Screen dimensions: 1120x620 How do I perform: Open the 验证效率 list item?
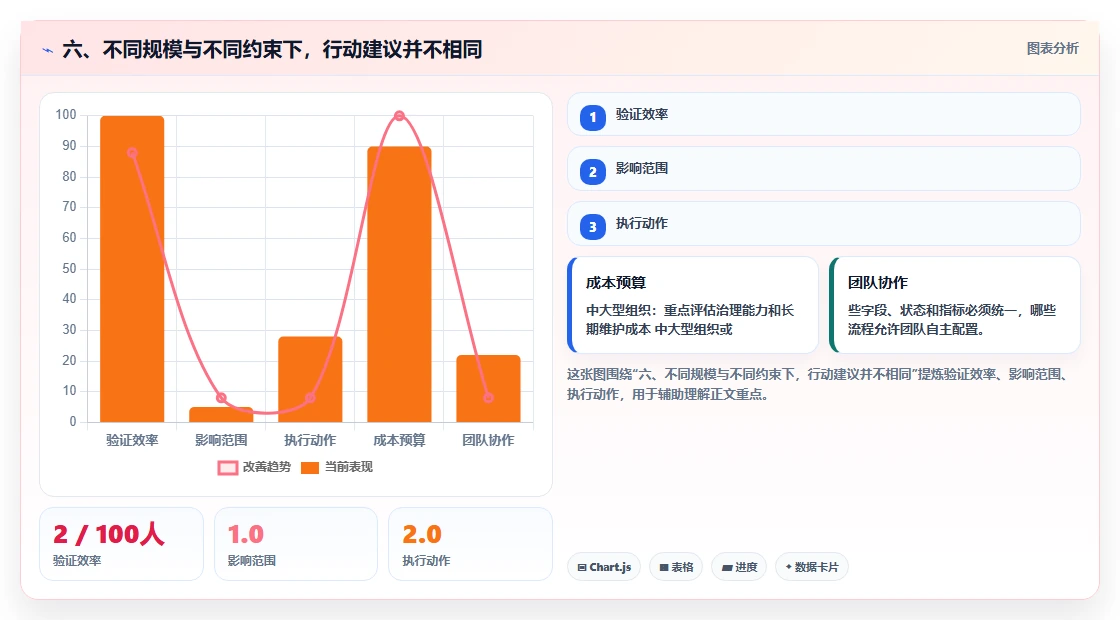click(824, 114)
